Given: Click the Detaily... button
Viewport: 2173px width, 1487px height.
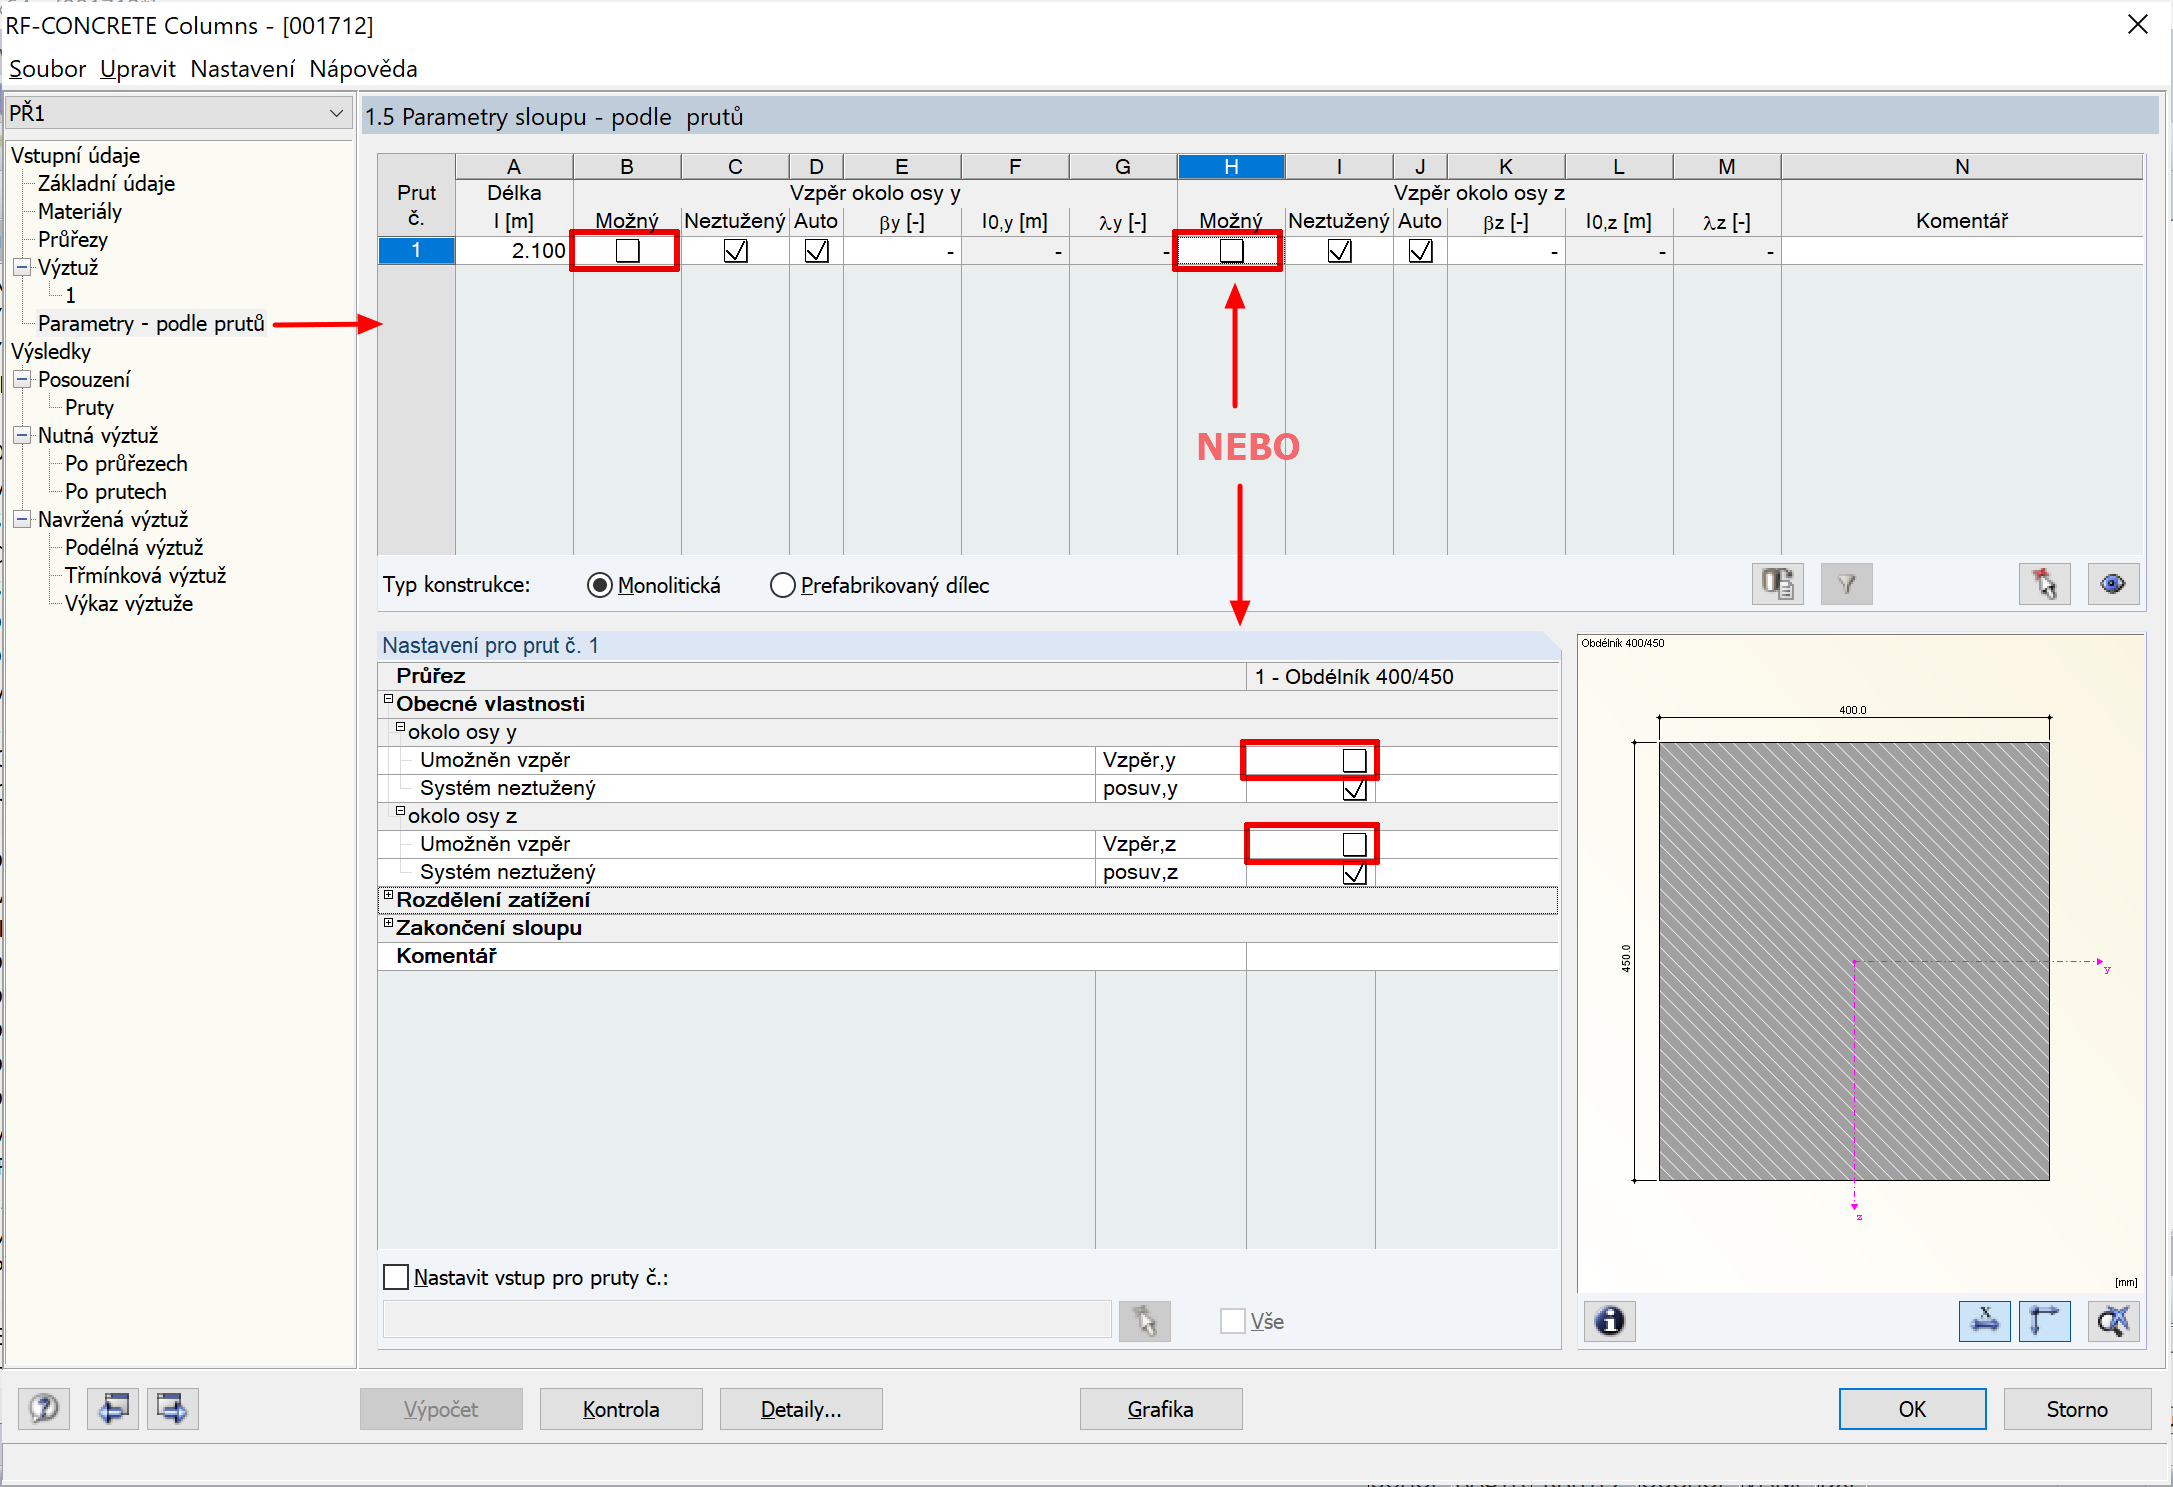Looking at the screenshot, I should tap(800, 1409).
